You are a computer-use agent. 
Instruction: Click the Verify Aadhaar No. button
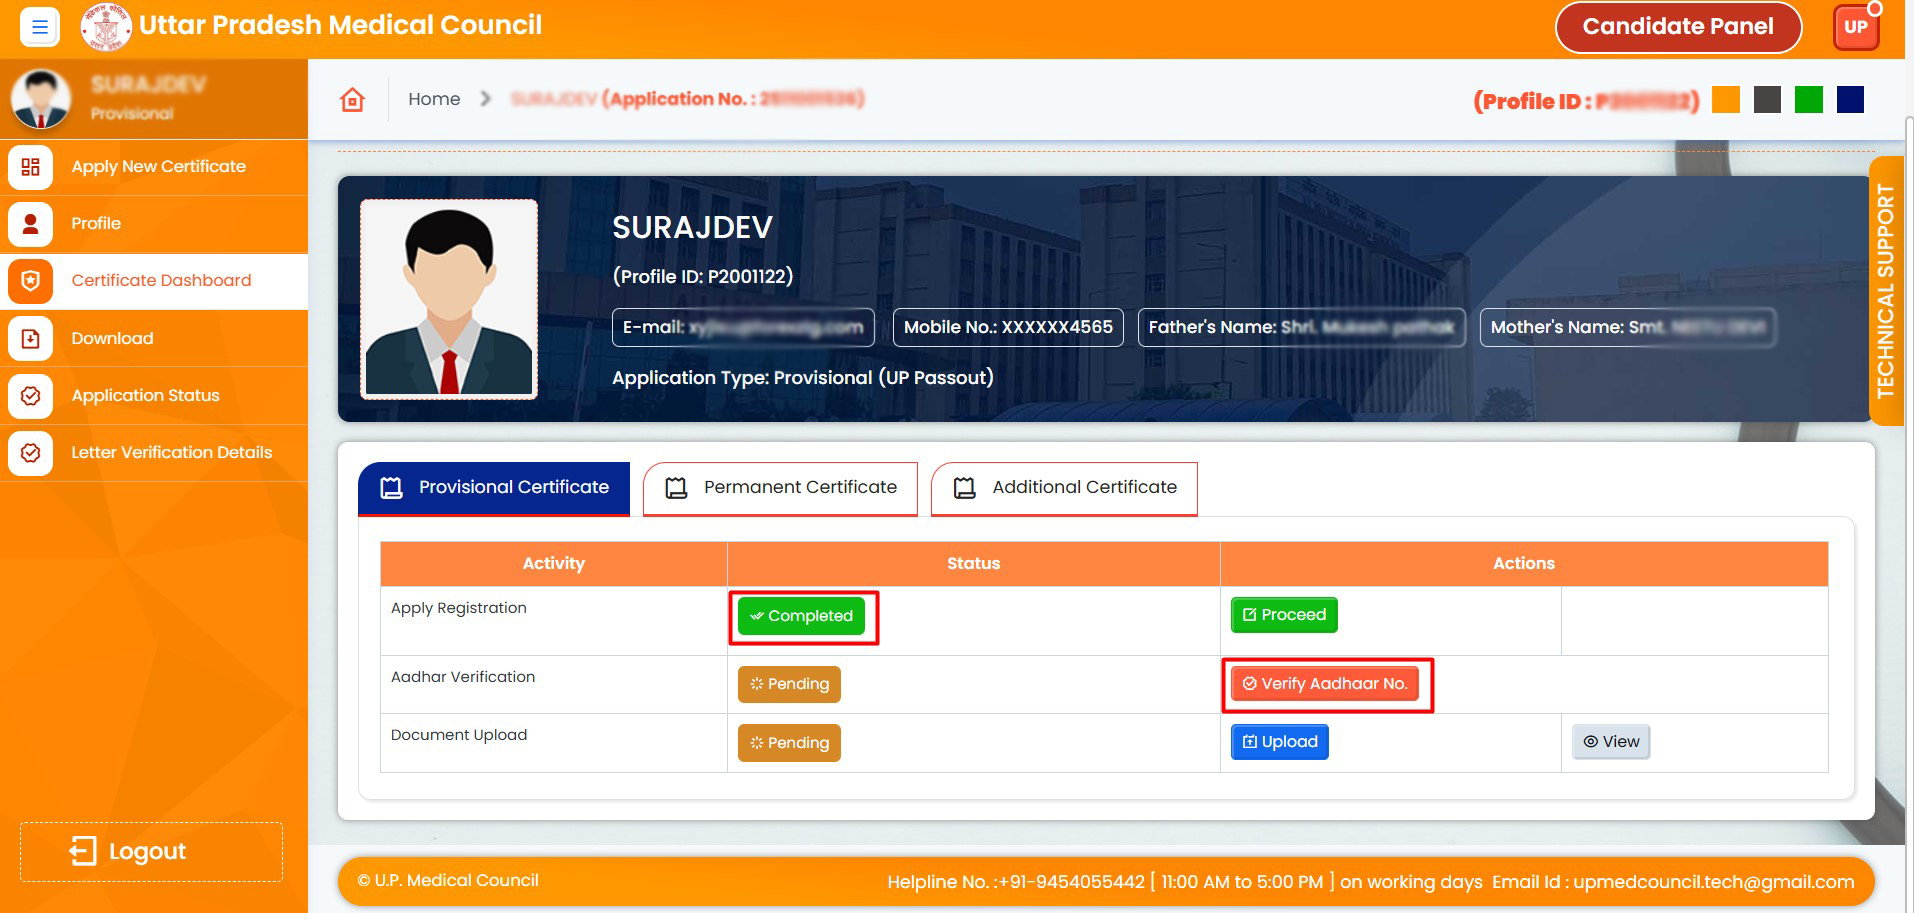pyautogui.click(x=1324, y=684)
